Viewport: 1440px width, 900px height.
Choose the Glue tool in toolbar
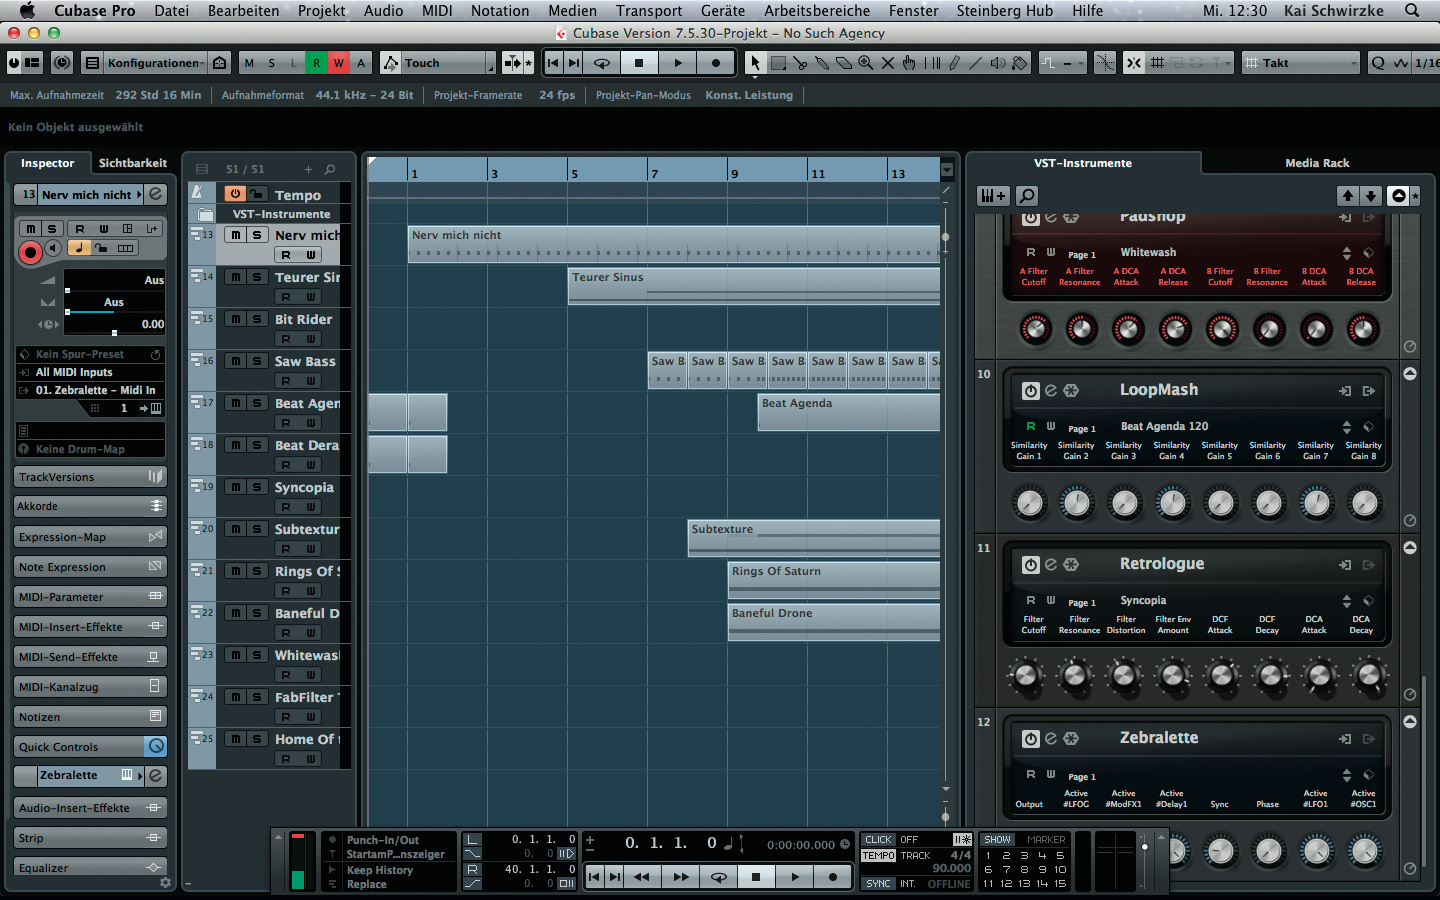(821, 63)
